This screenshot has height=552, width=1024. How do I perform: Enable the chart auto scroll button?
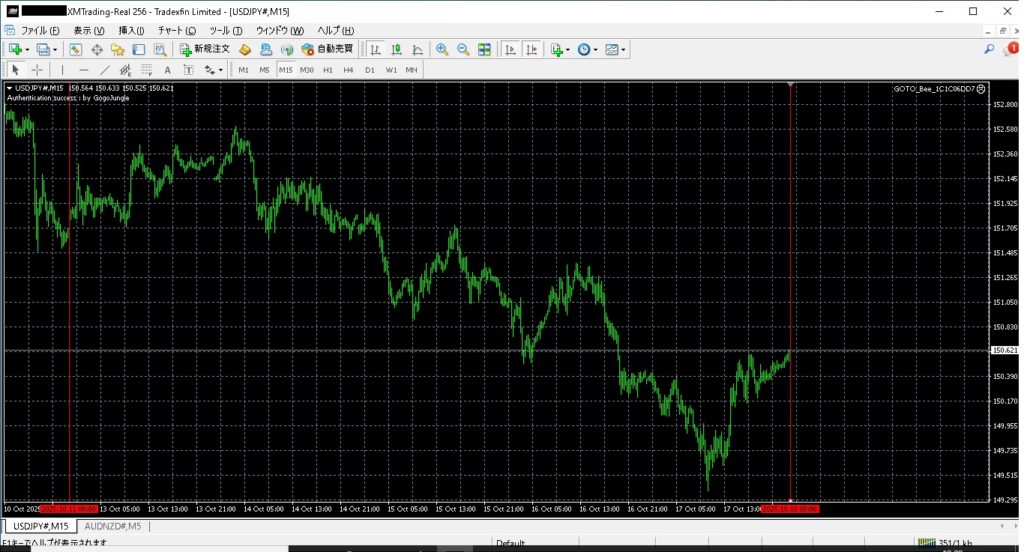click(x=509, y=49)
